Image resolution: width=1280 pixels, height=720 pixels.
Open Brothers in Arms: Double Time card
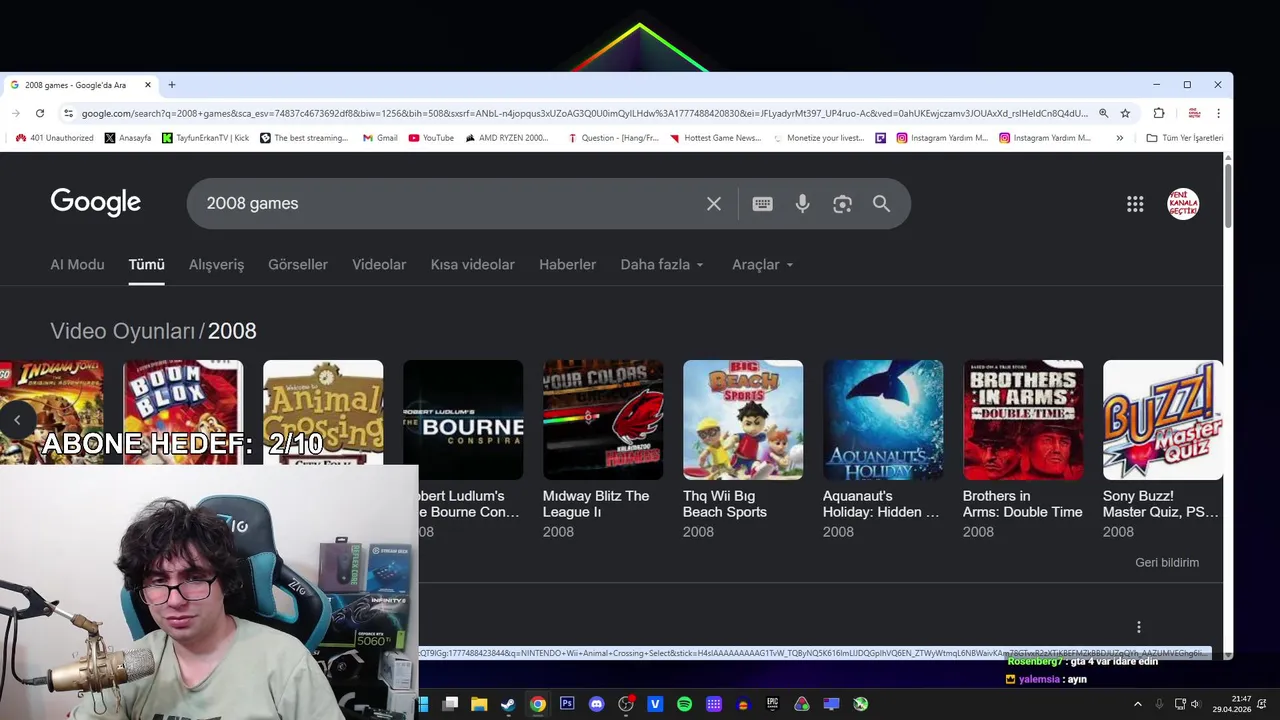point(1023,449)
